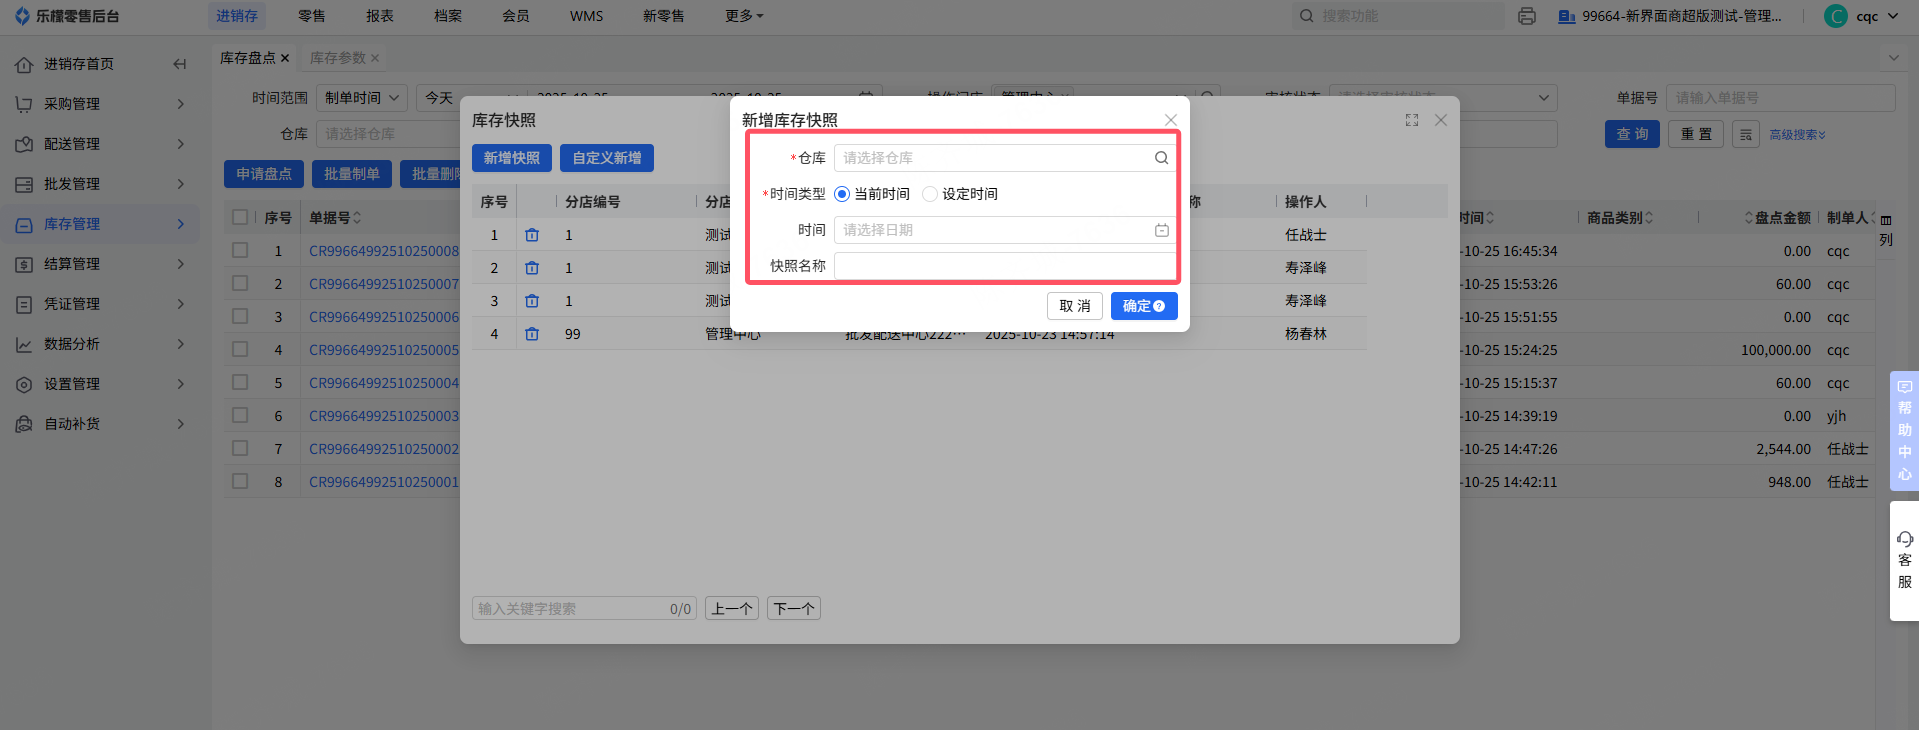Image resolution: width=1919 pixels, height=730 pixels.
Task: Open the WMS top menu
Action: point(586,16)
